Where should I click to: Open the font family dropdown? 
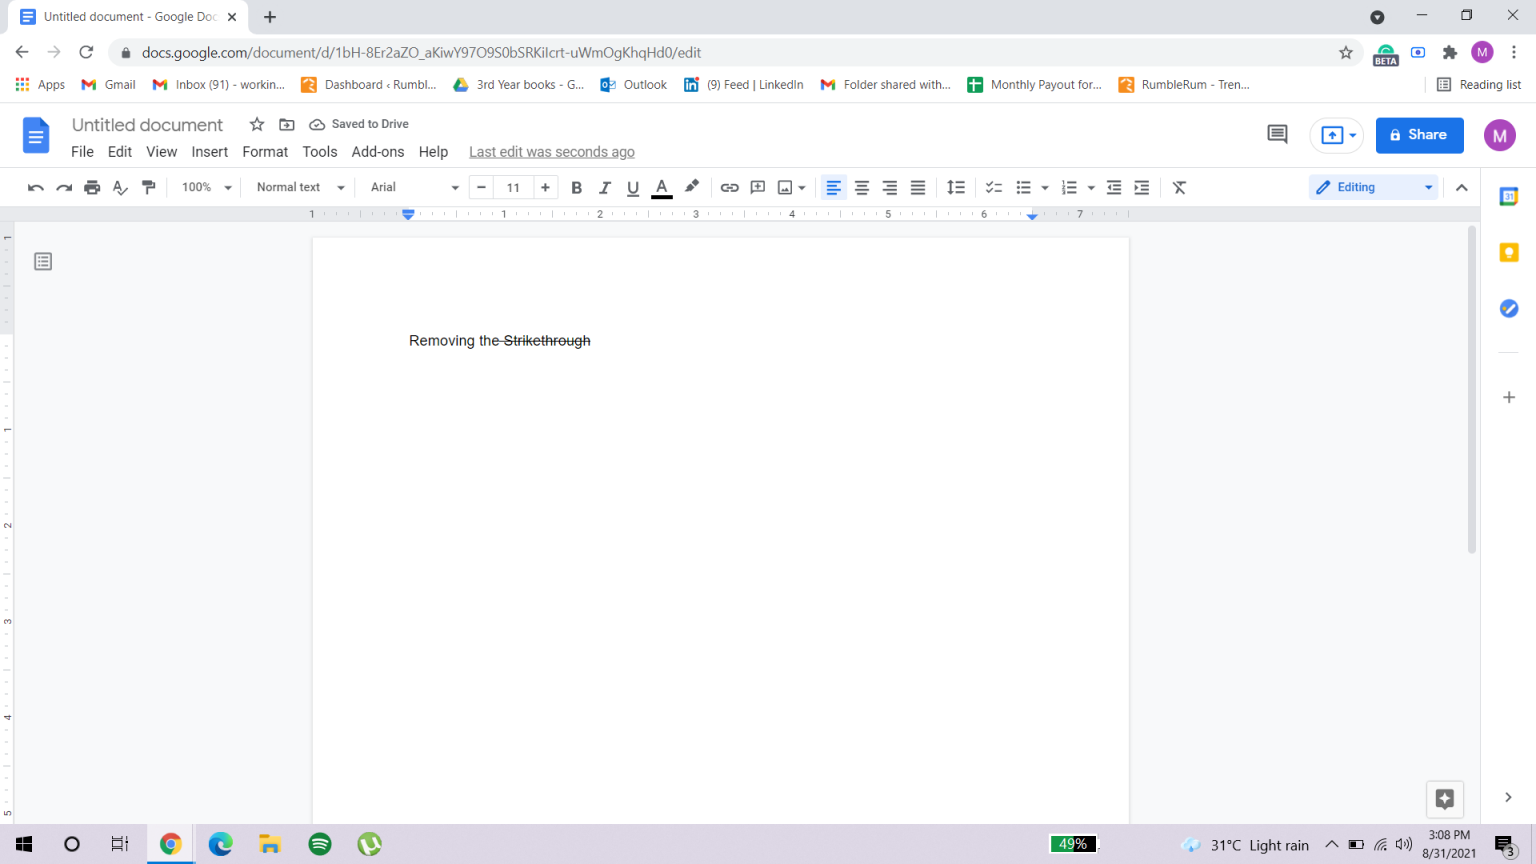[x=410, y=187]
